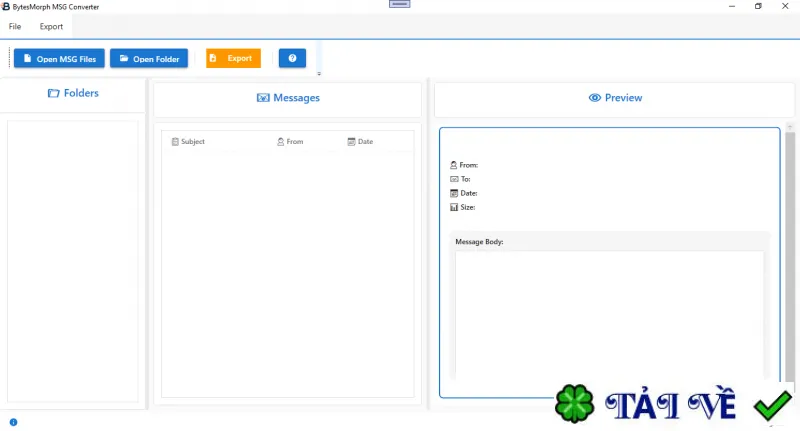The height and width of the screenshot is (431, 800).
Task: Click the orange Export button
Action: click(233, 58)
